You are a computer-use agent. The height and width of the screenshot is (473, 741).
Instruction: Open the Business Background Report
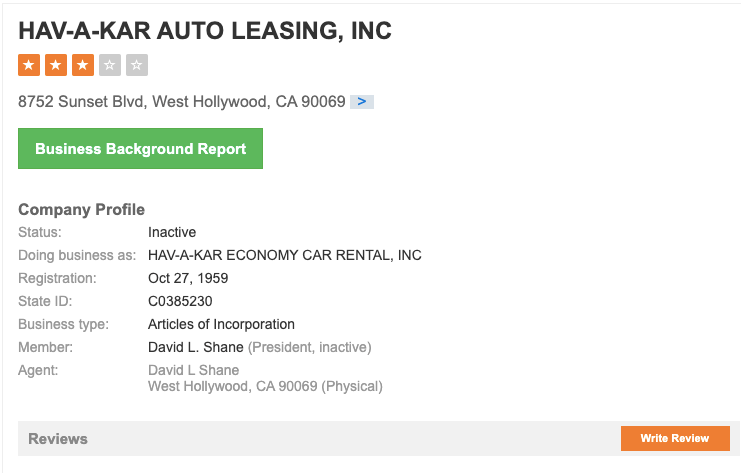140,148
